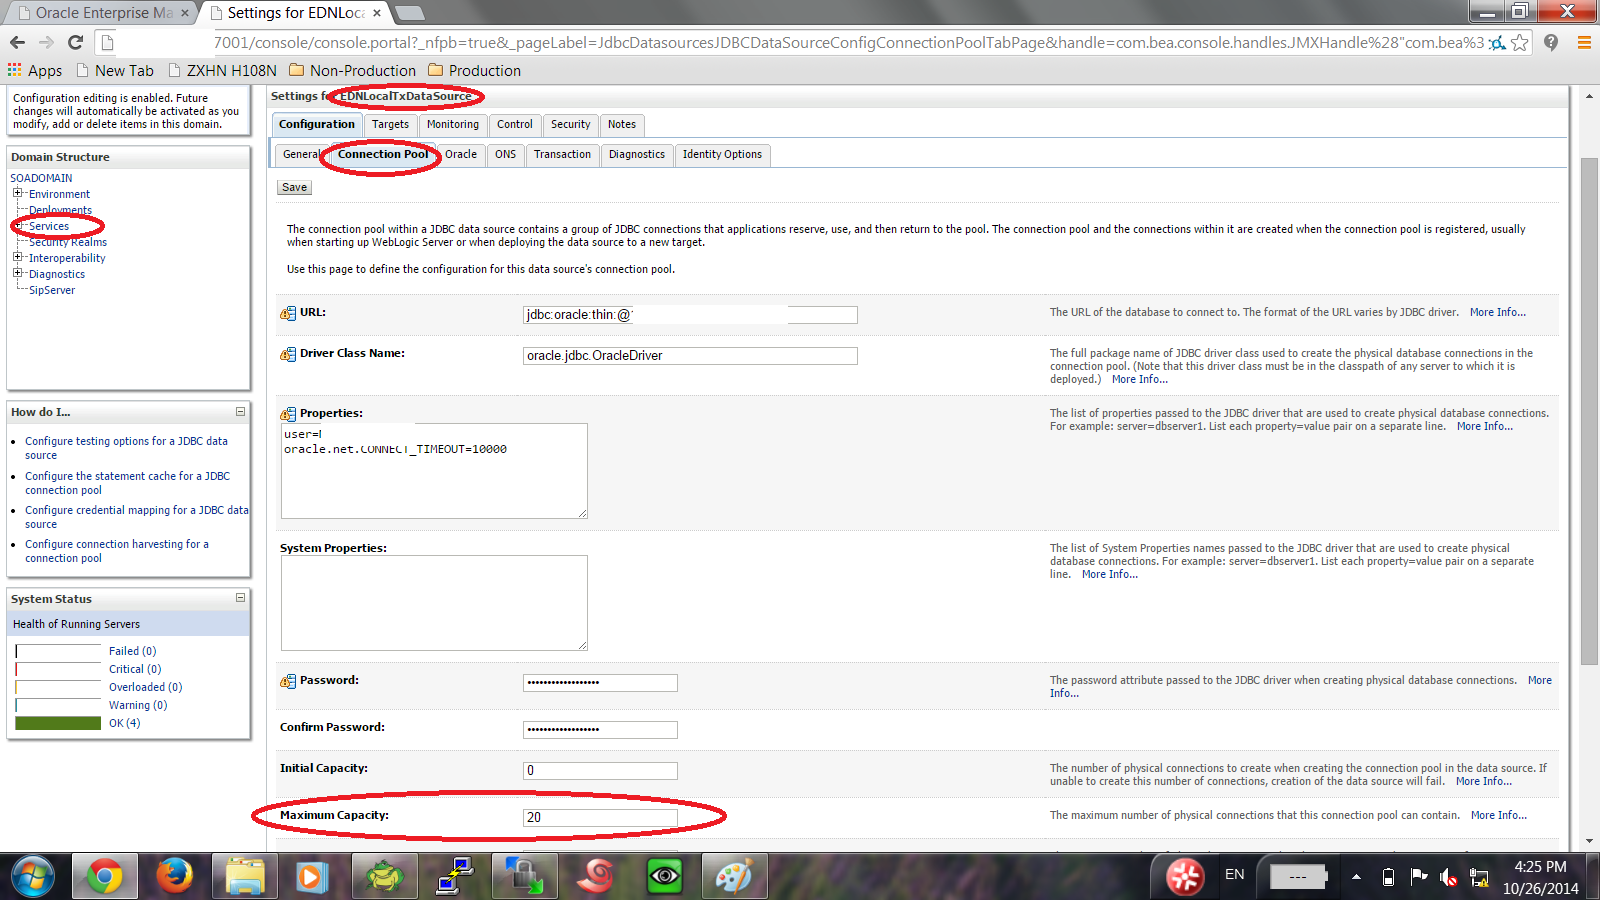The image size is (1600, 900).
Task: Open the Transaction sub-tab
Action: (x=562, y=155)
